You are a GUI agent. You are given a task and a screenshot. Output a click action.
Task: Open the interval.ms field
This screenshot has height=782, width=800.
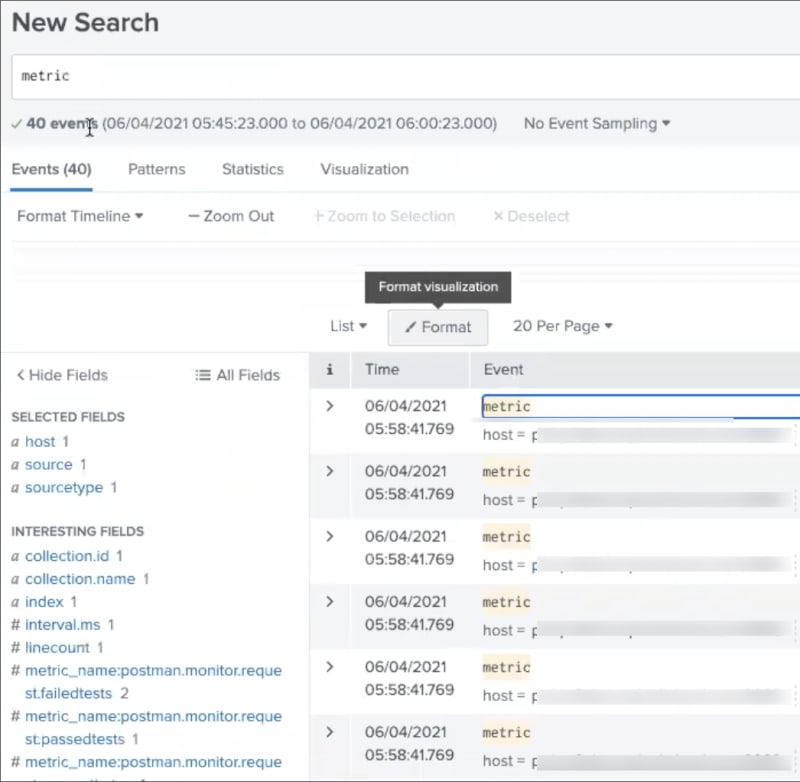[62, 625]
